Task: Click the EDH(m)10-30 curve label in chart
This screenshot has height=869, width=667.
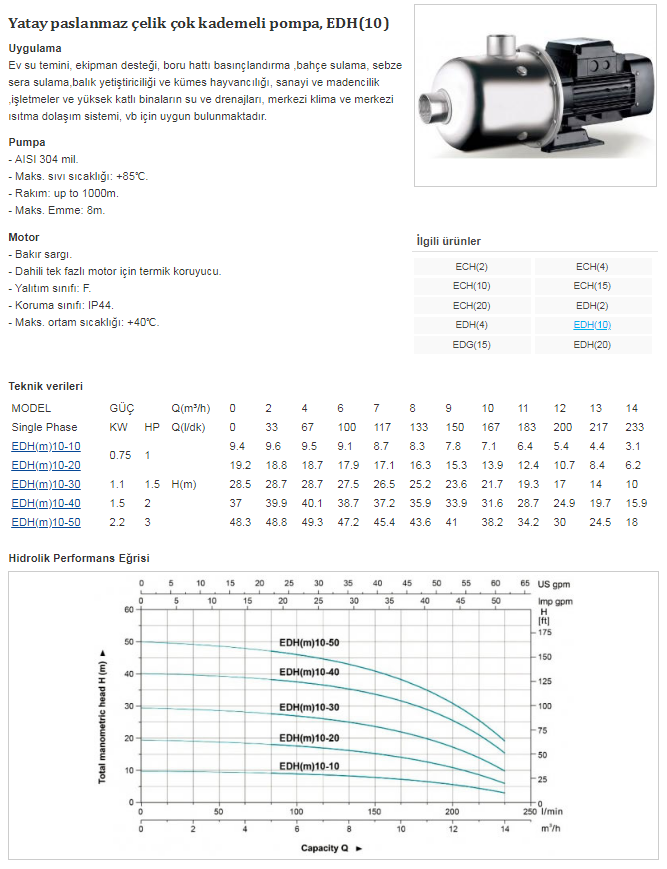Action: tap(309, 708)
